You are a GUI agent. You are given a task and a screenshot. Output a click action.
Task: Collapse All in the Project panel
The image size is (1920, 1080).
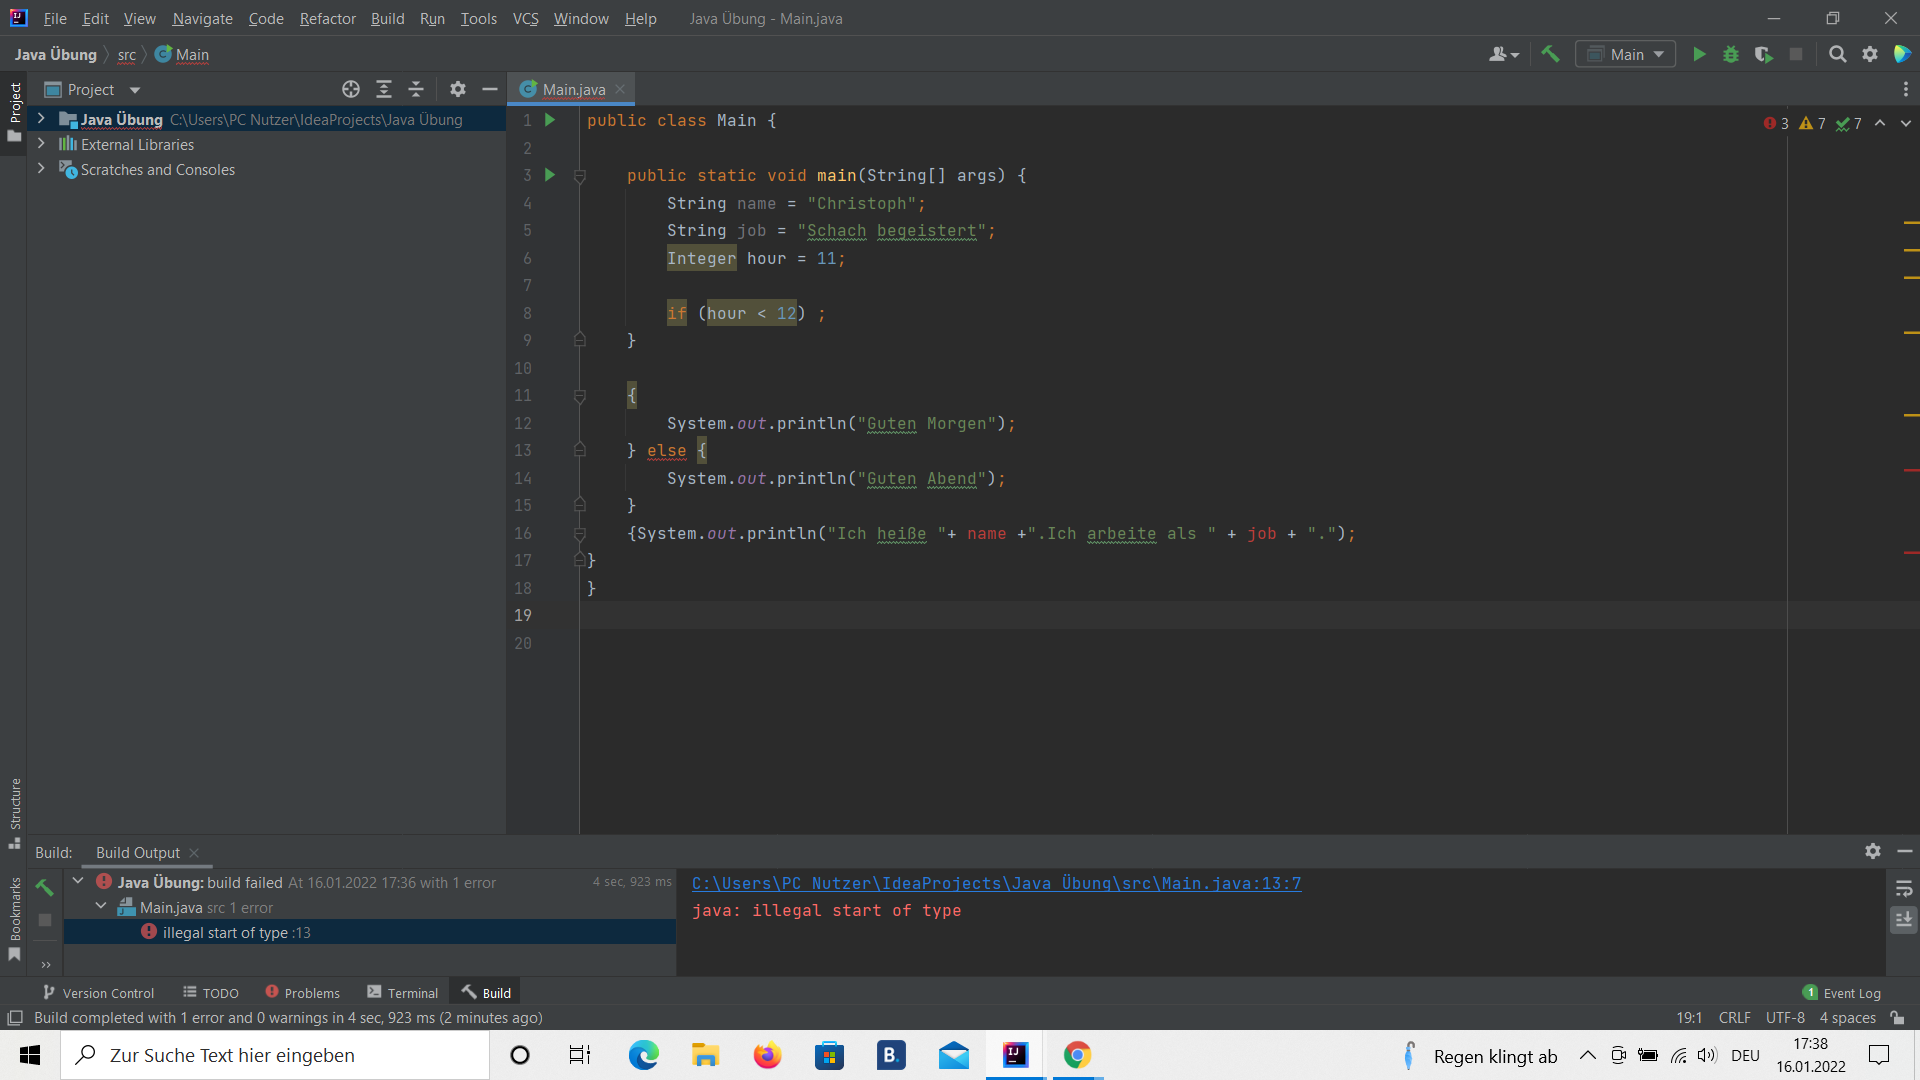[x=416, y=89]
